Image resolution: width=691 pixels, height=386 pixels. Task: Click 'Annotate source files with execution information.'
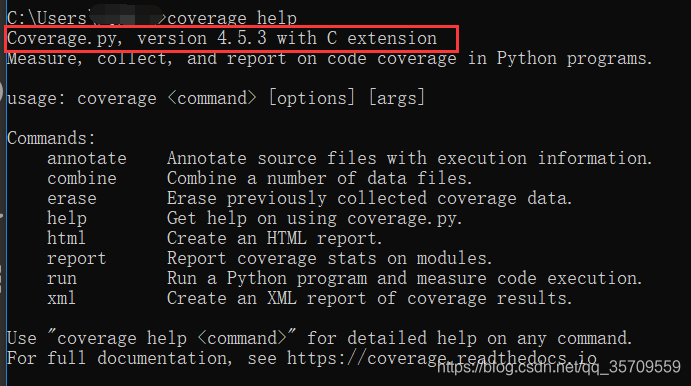click(x=409, y=158)
